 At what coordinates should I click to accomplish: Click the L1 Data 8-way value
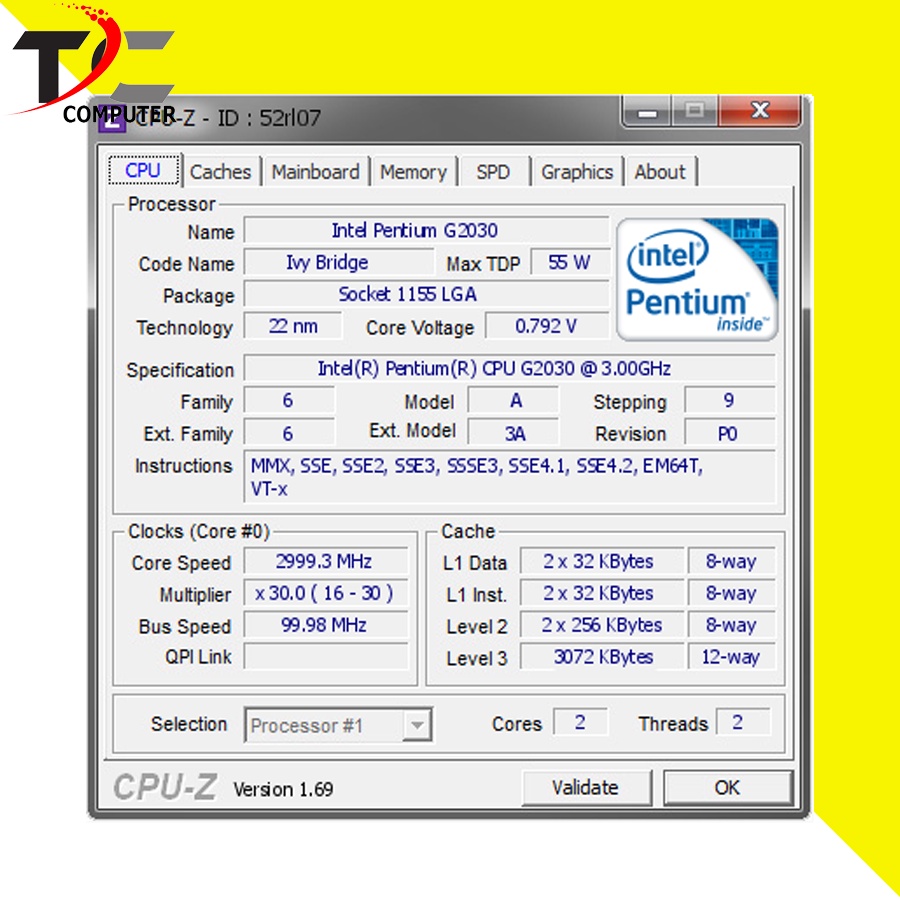point(732,561)
